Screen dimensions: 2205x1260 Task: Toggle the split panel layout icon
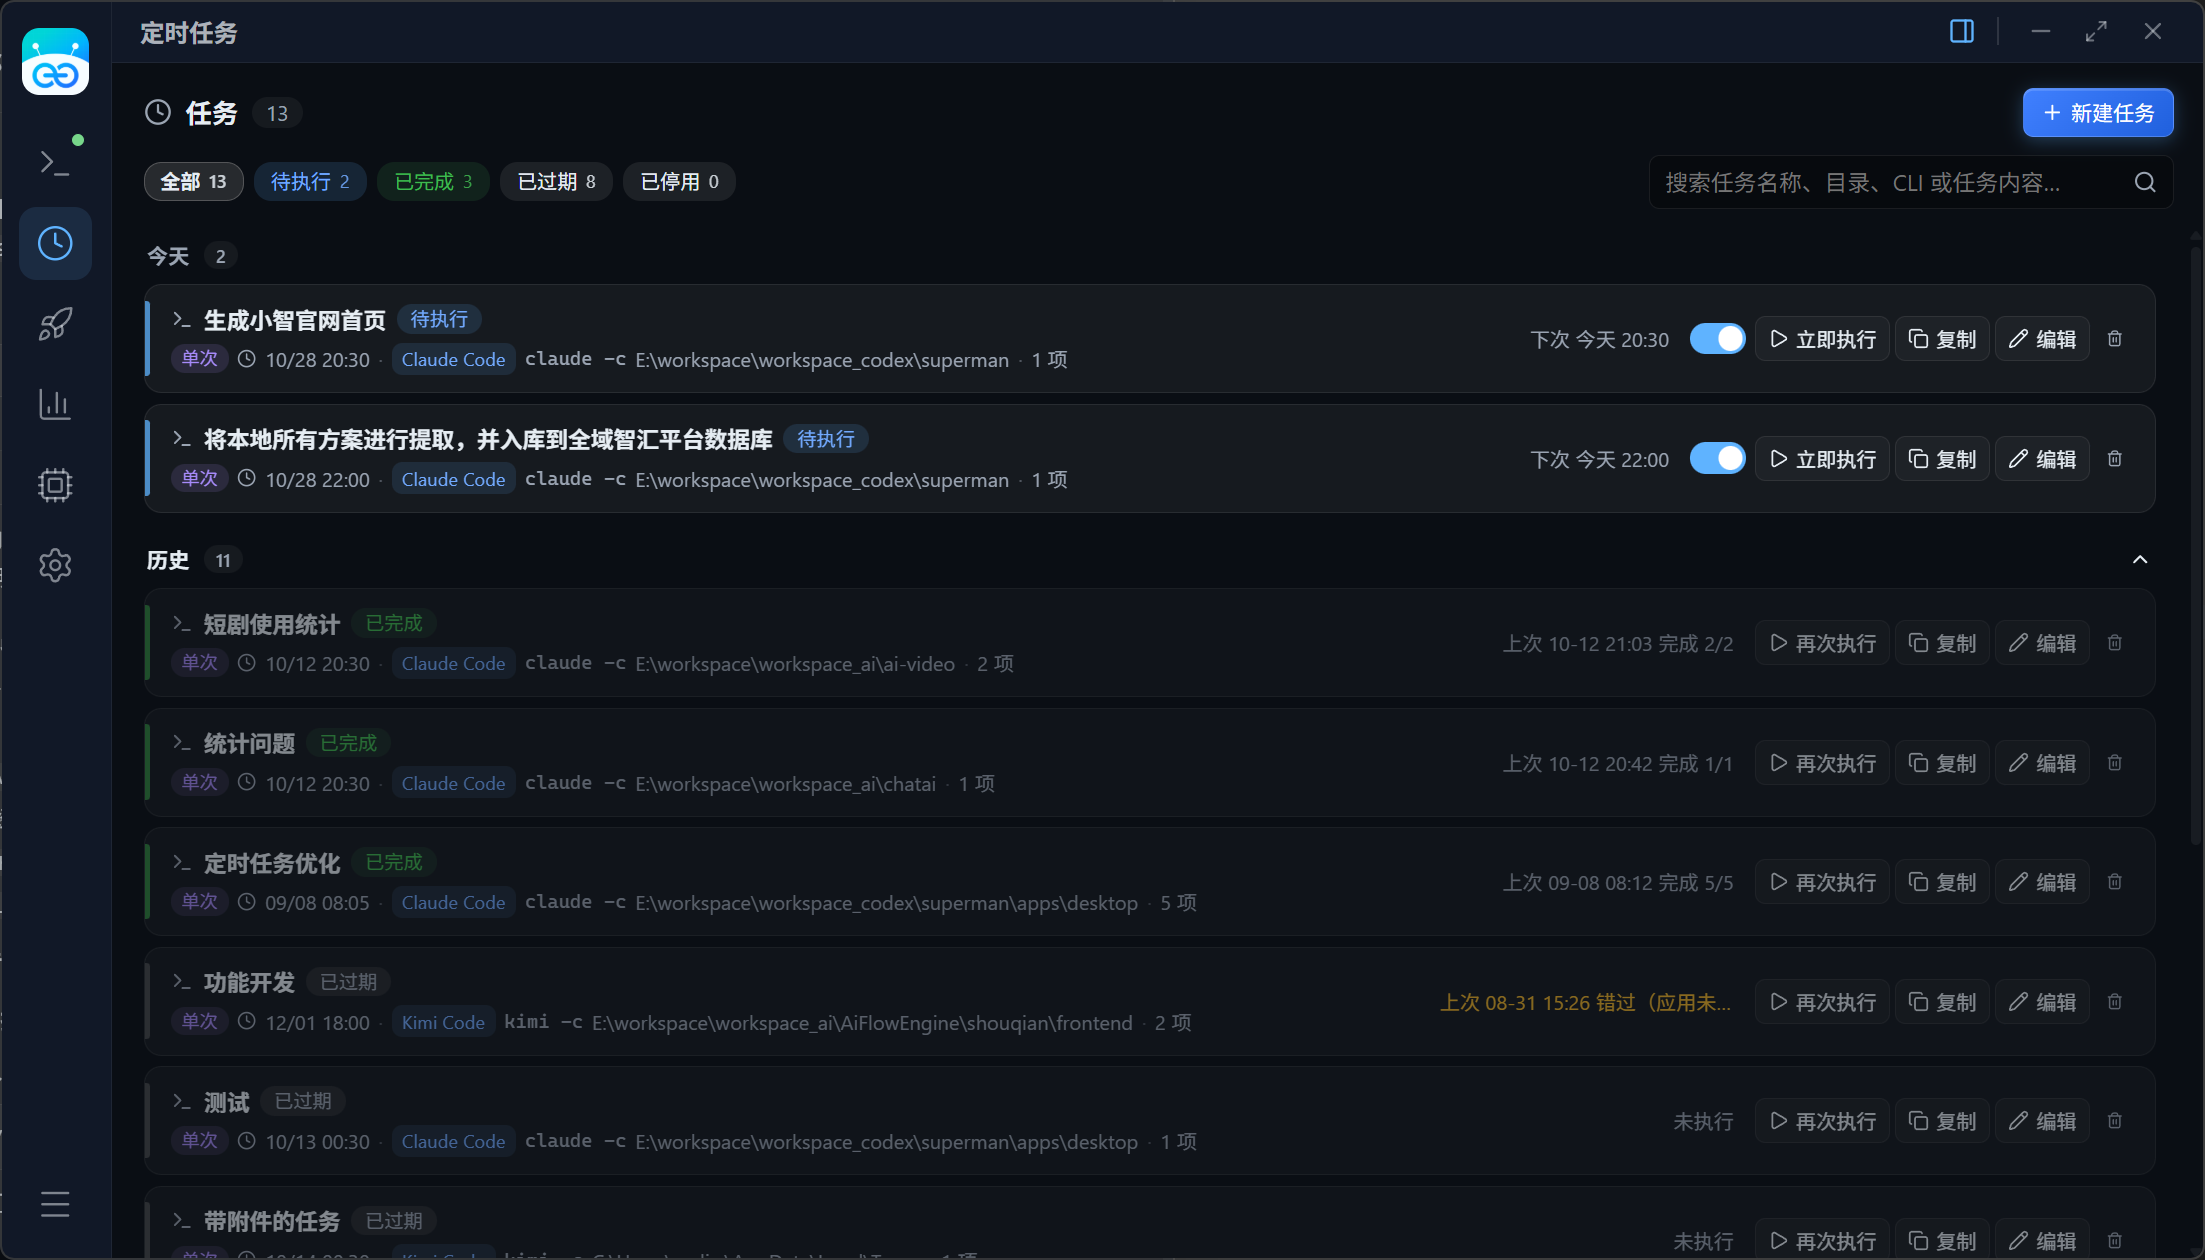(1962, 32)
